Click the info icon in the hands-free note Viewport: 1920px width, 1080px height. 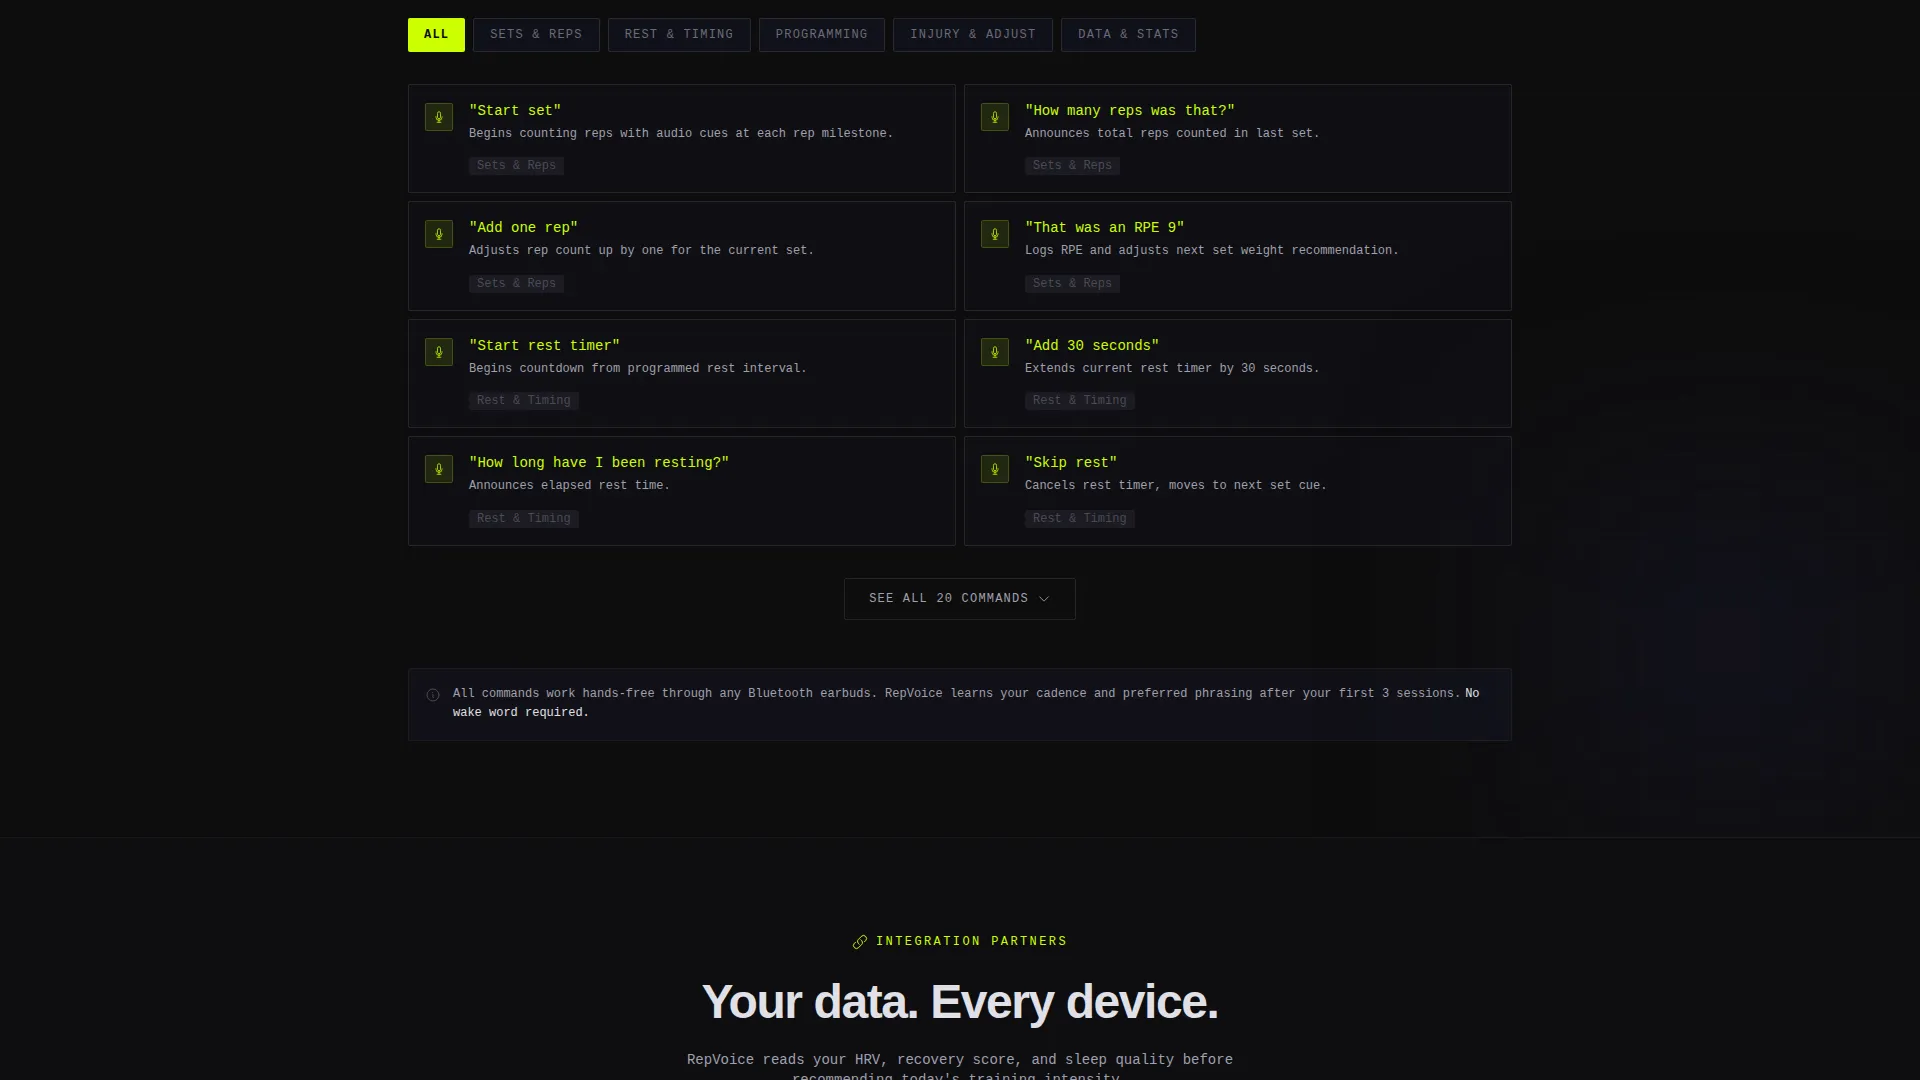click(433, 695)
